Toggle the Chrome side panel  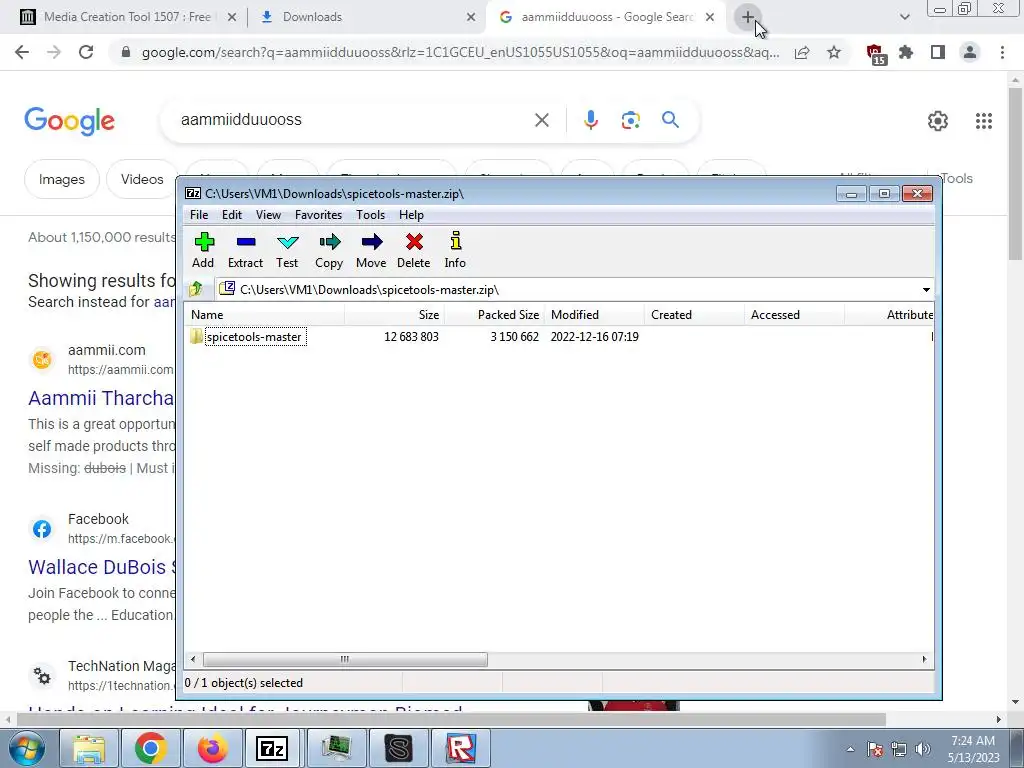(938, 52)
